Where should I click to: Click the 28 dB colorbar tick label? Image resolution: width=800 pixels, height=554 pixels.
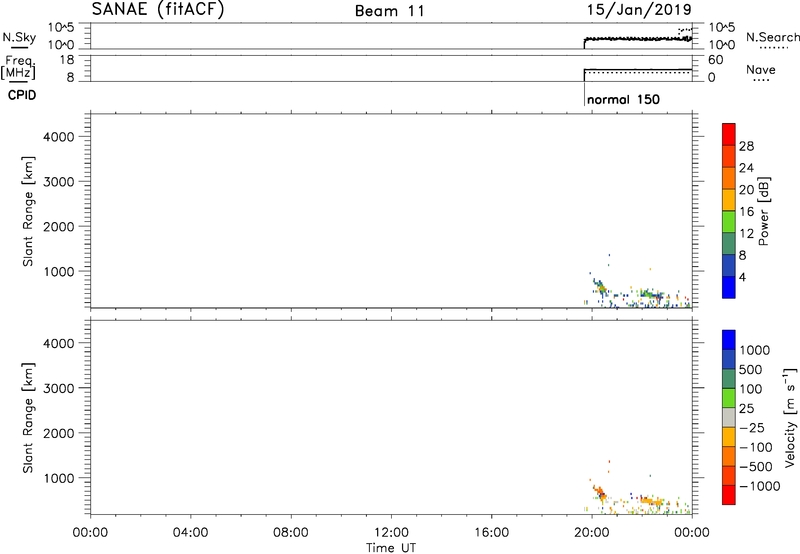[746, 146]
